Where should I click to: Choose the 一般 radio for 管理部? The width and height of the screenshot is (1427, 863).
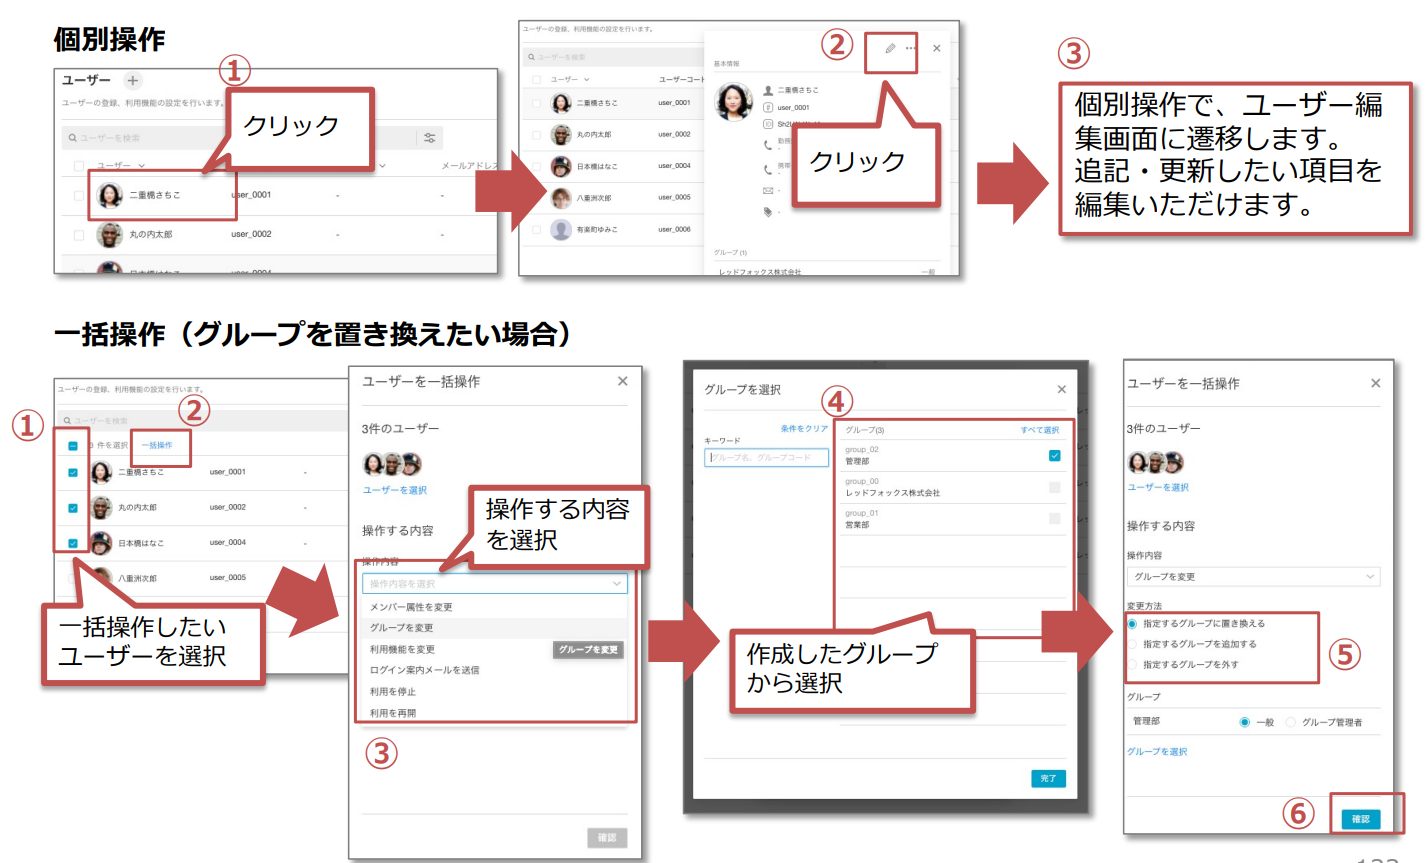(x=1244, y=722)
